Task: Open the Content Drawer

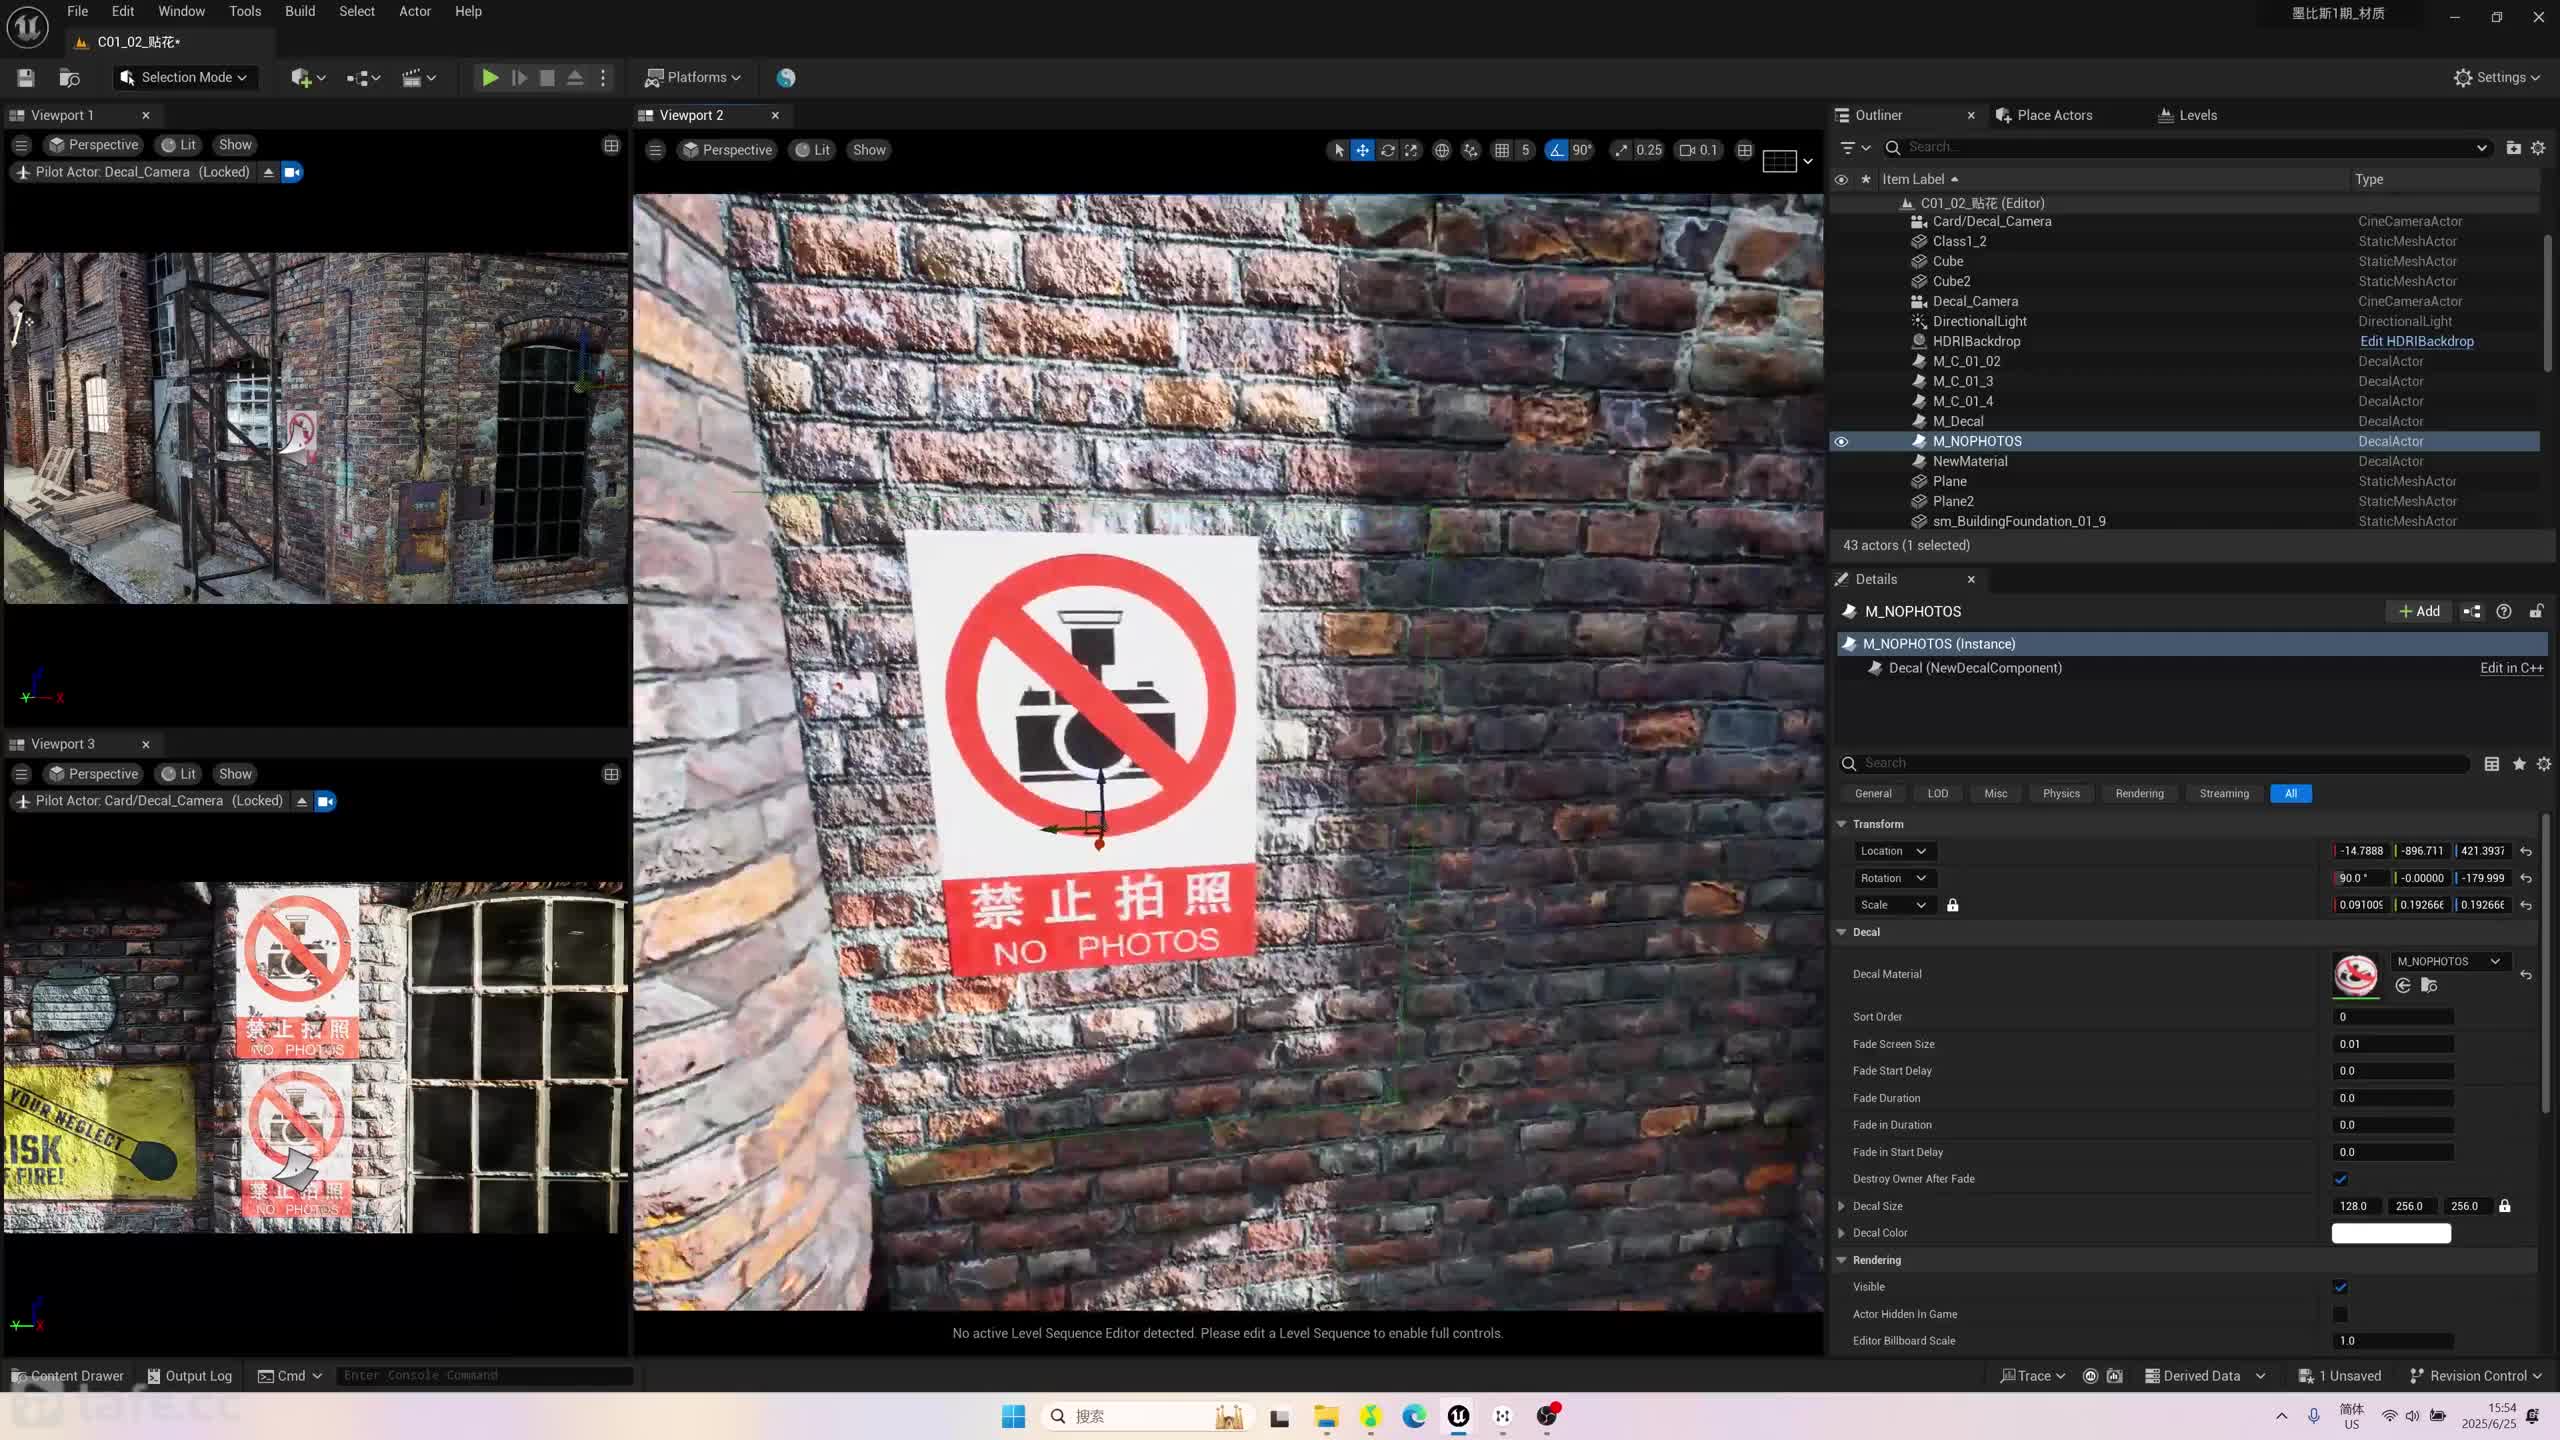Action: 67,1376
